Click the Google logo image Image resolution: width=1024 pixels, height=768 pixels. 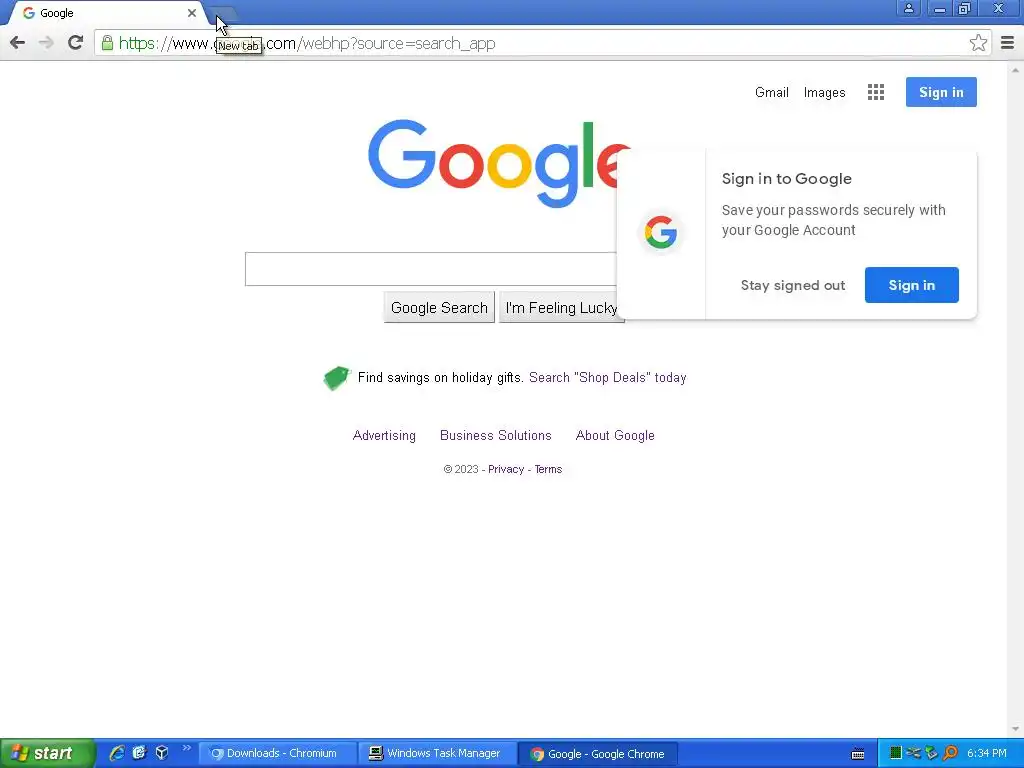[x=491, y=163]
